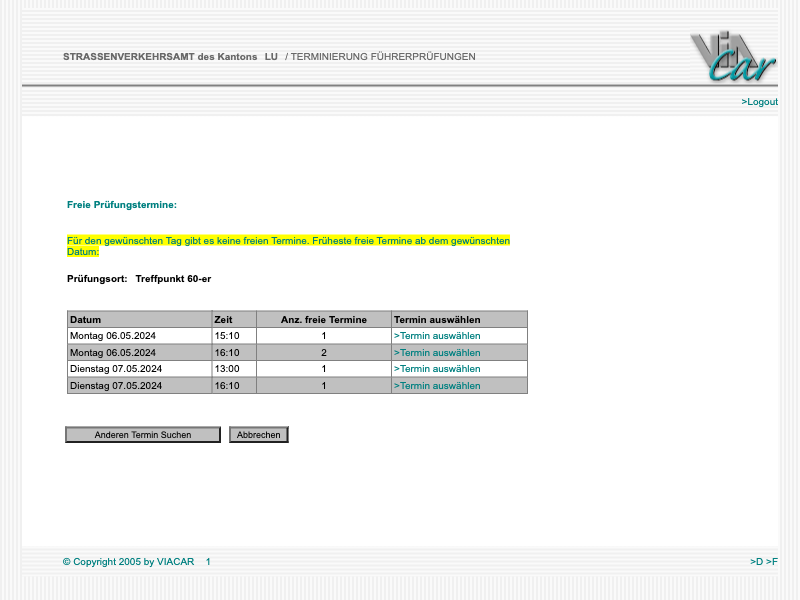Choose Termin auswählen for Montag 16:10
This screenshot has height=600, width=800.
pyautogui.click(x=437, y=353)
